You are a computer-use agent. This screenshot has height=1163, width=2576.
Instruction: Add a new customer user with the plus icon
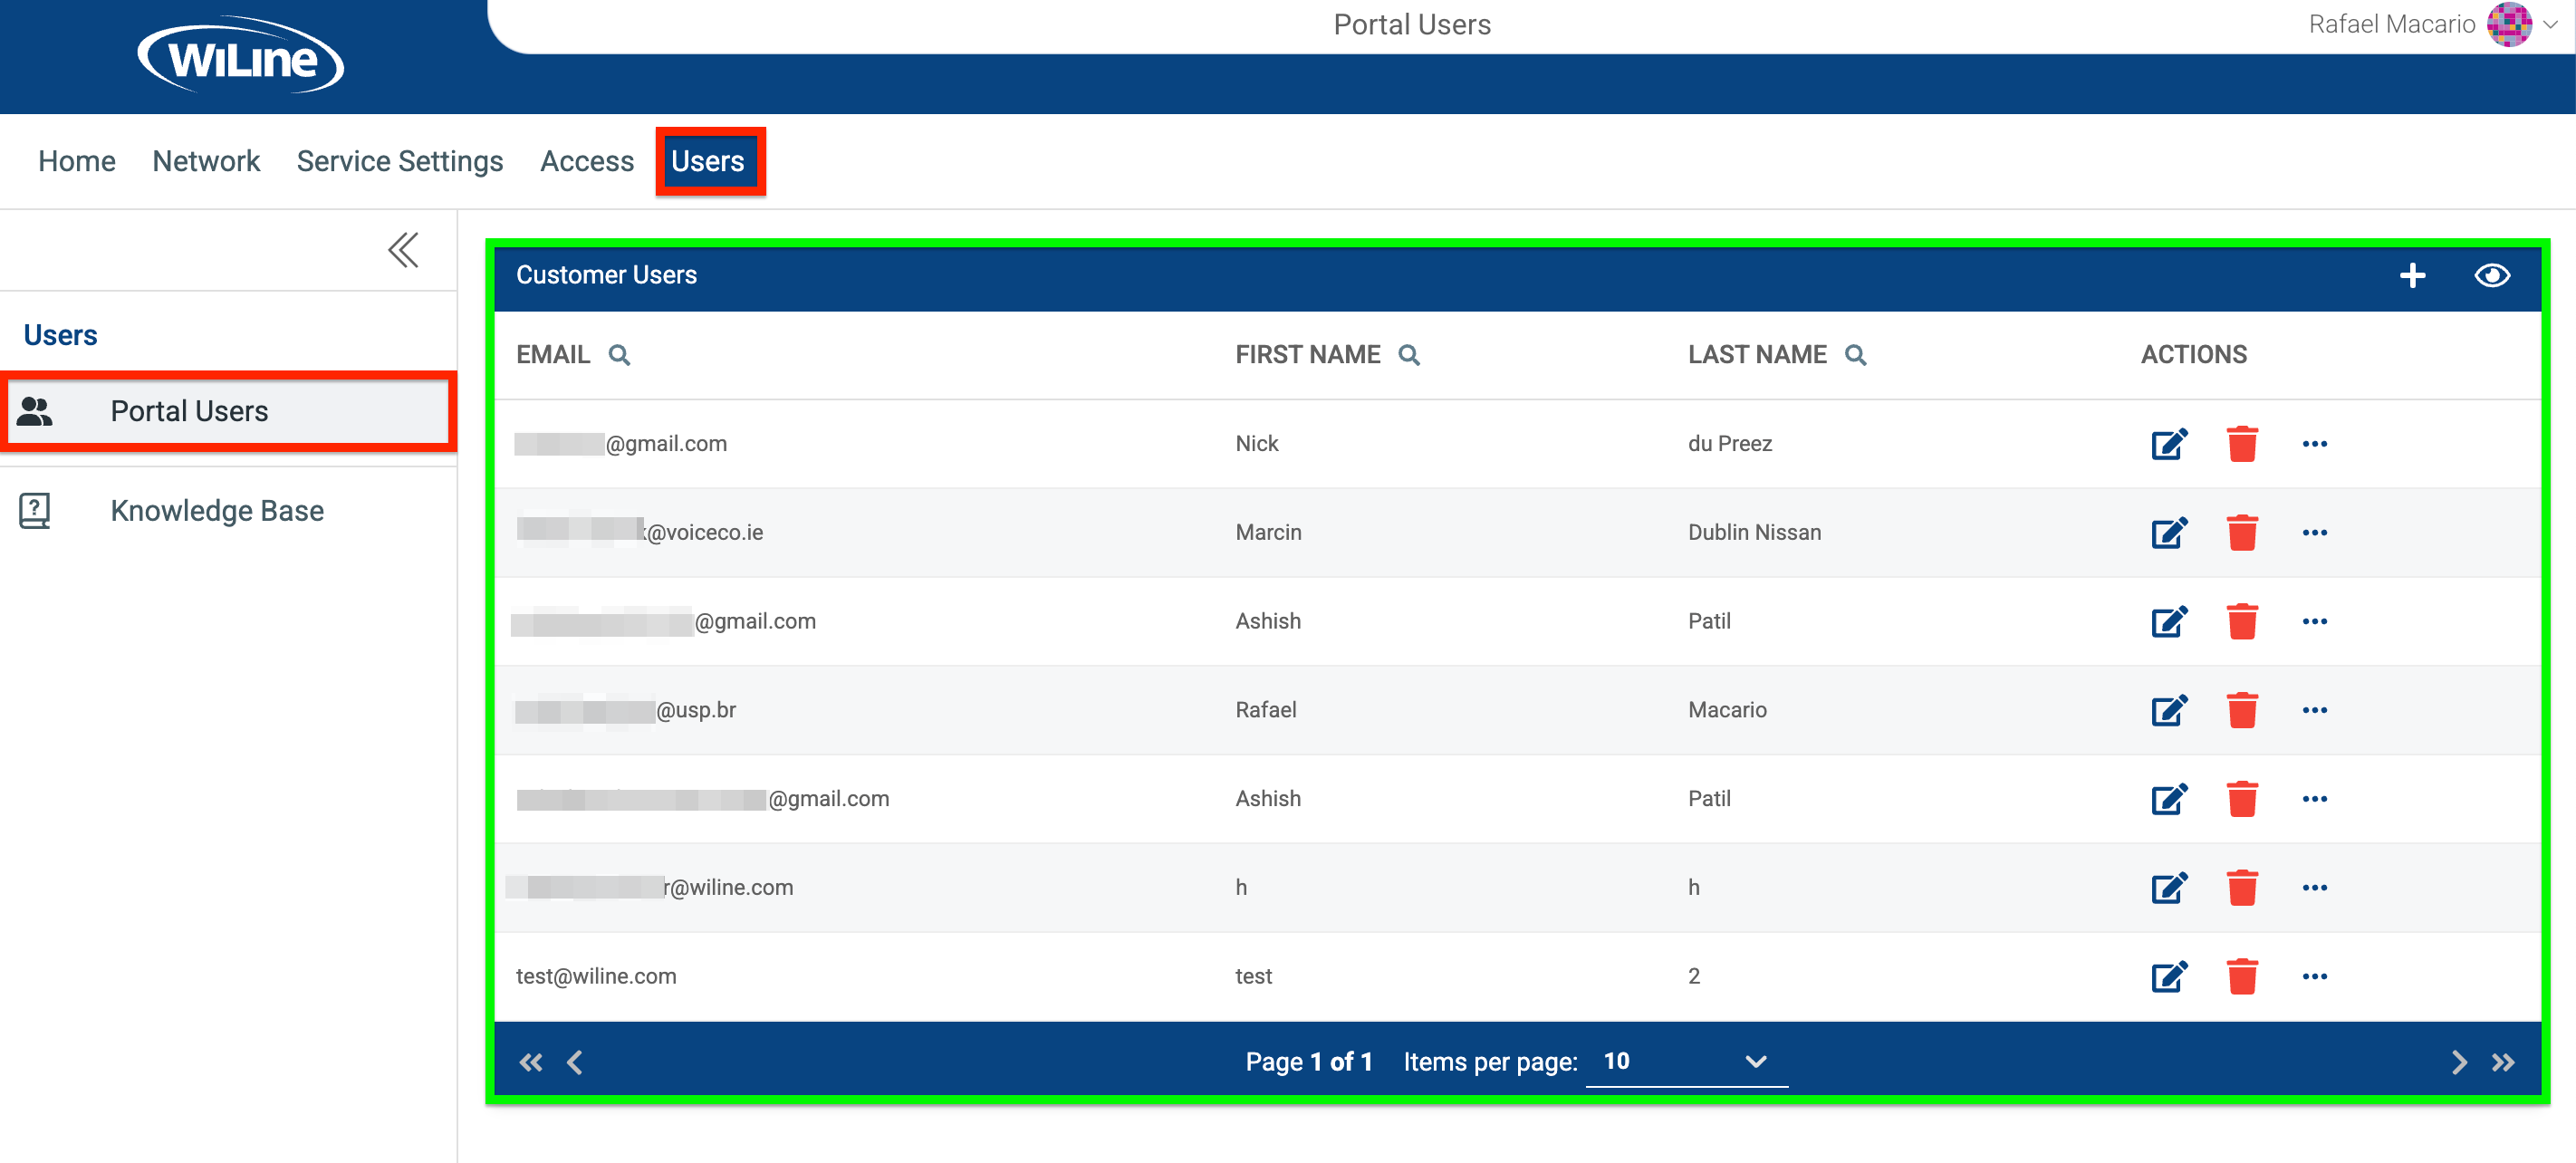(x=2413, y=275)
